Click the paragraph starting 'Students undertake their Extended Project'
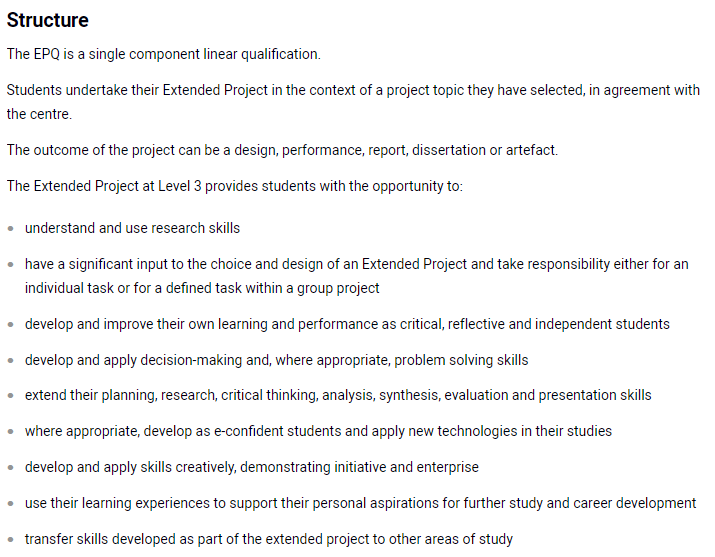 (x=353, y=102)
